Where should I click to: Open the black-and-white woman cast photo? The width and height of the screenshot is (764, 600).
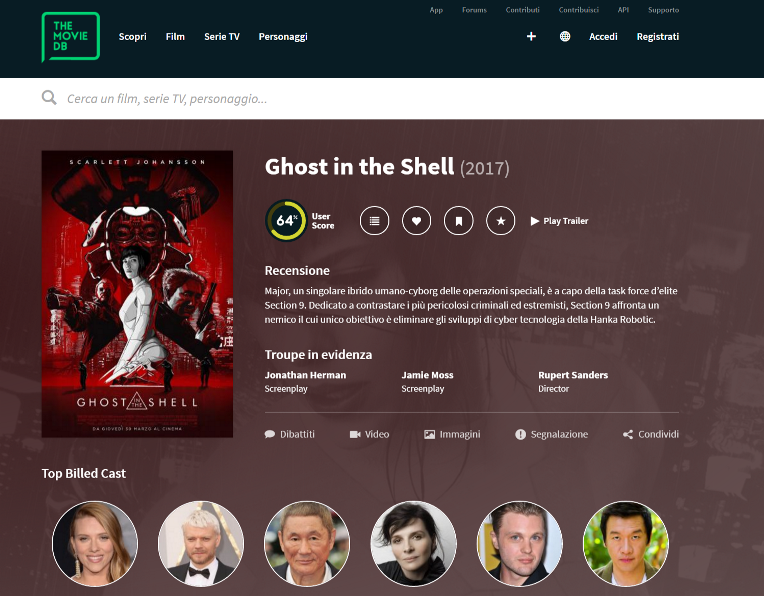click(414, 543)
